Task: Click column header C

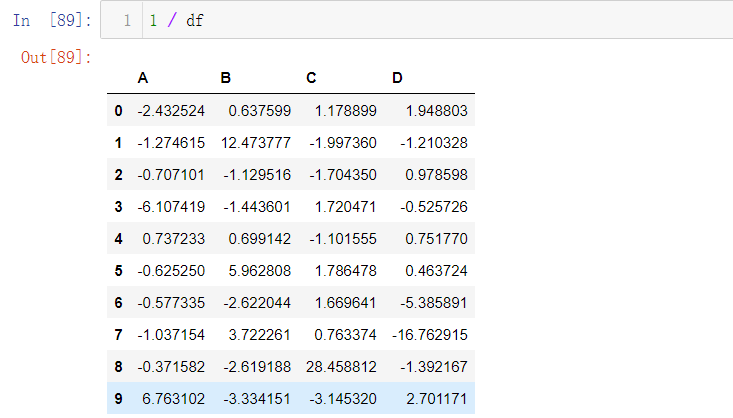Action: tap(311, 78)
